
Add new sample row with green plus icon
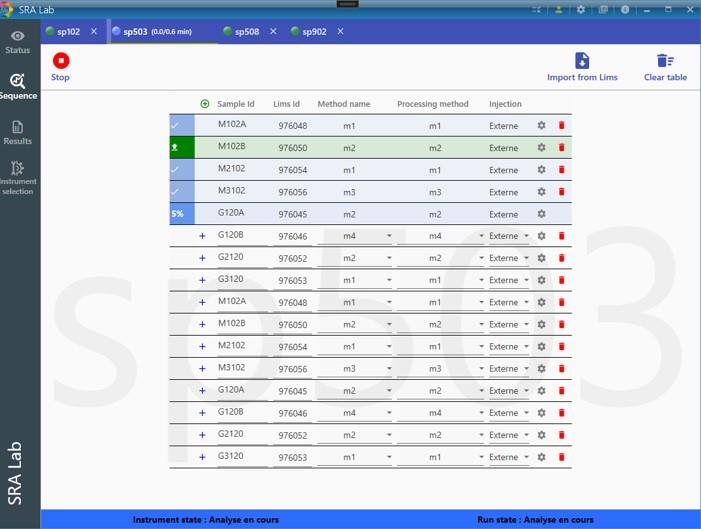tap(205, 104)
